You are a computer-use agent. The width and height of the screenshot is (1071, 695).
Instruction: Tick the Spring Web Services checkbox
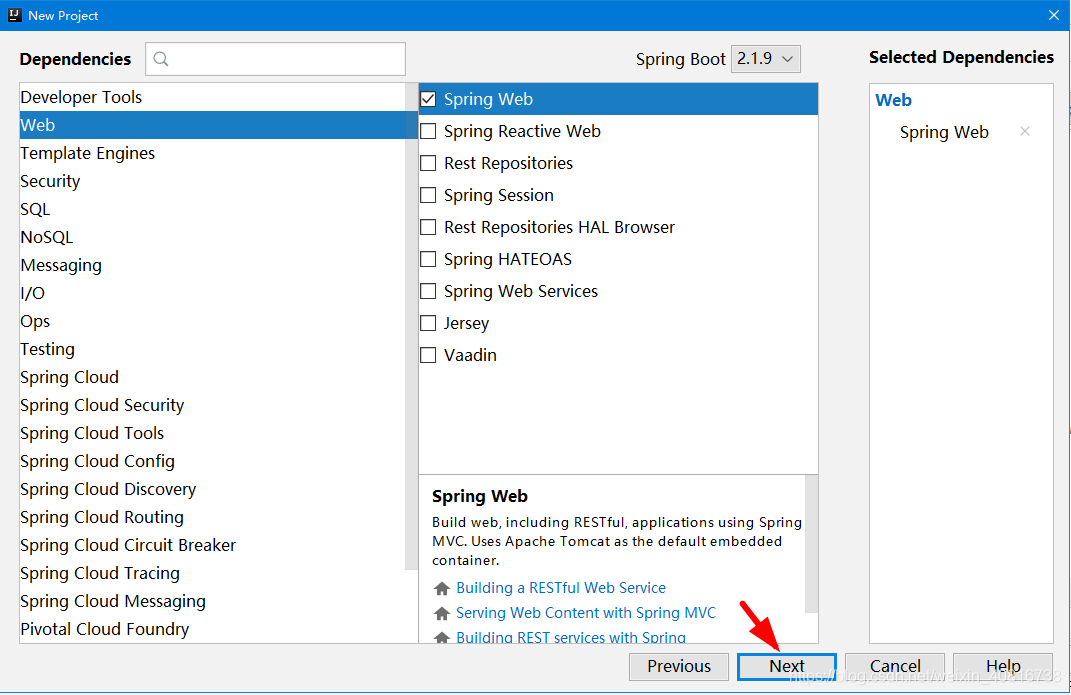428,291
